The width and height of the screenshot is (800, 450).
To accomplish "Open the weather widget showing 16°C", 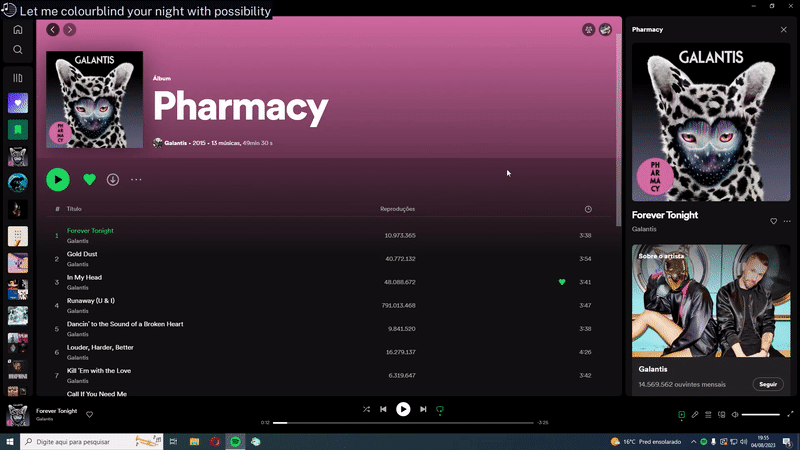I will coord(646,442).
